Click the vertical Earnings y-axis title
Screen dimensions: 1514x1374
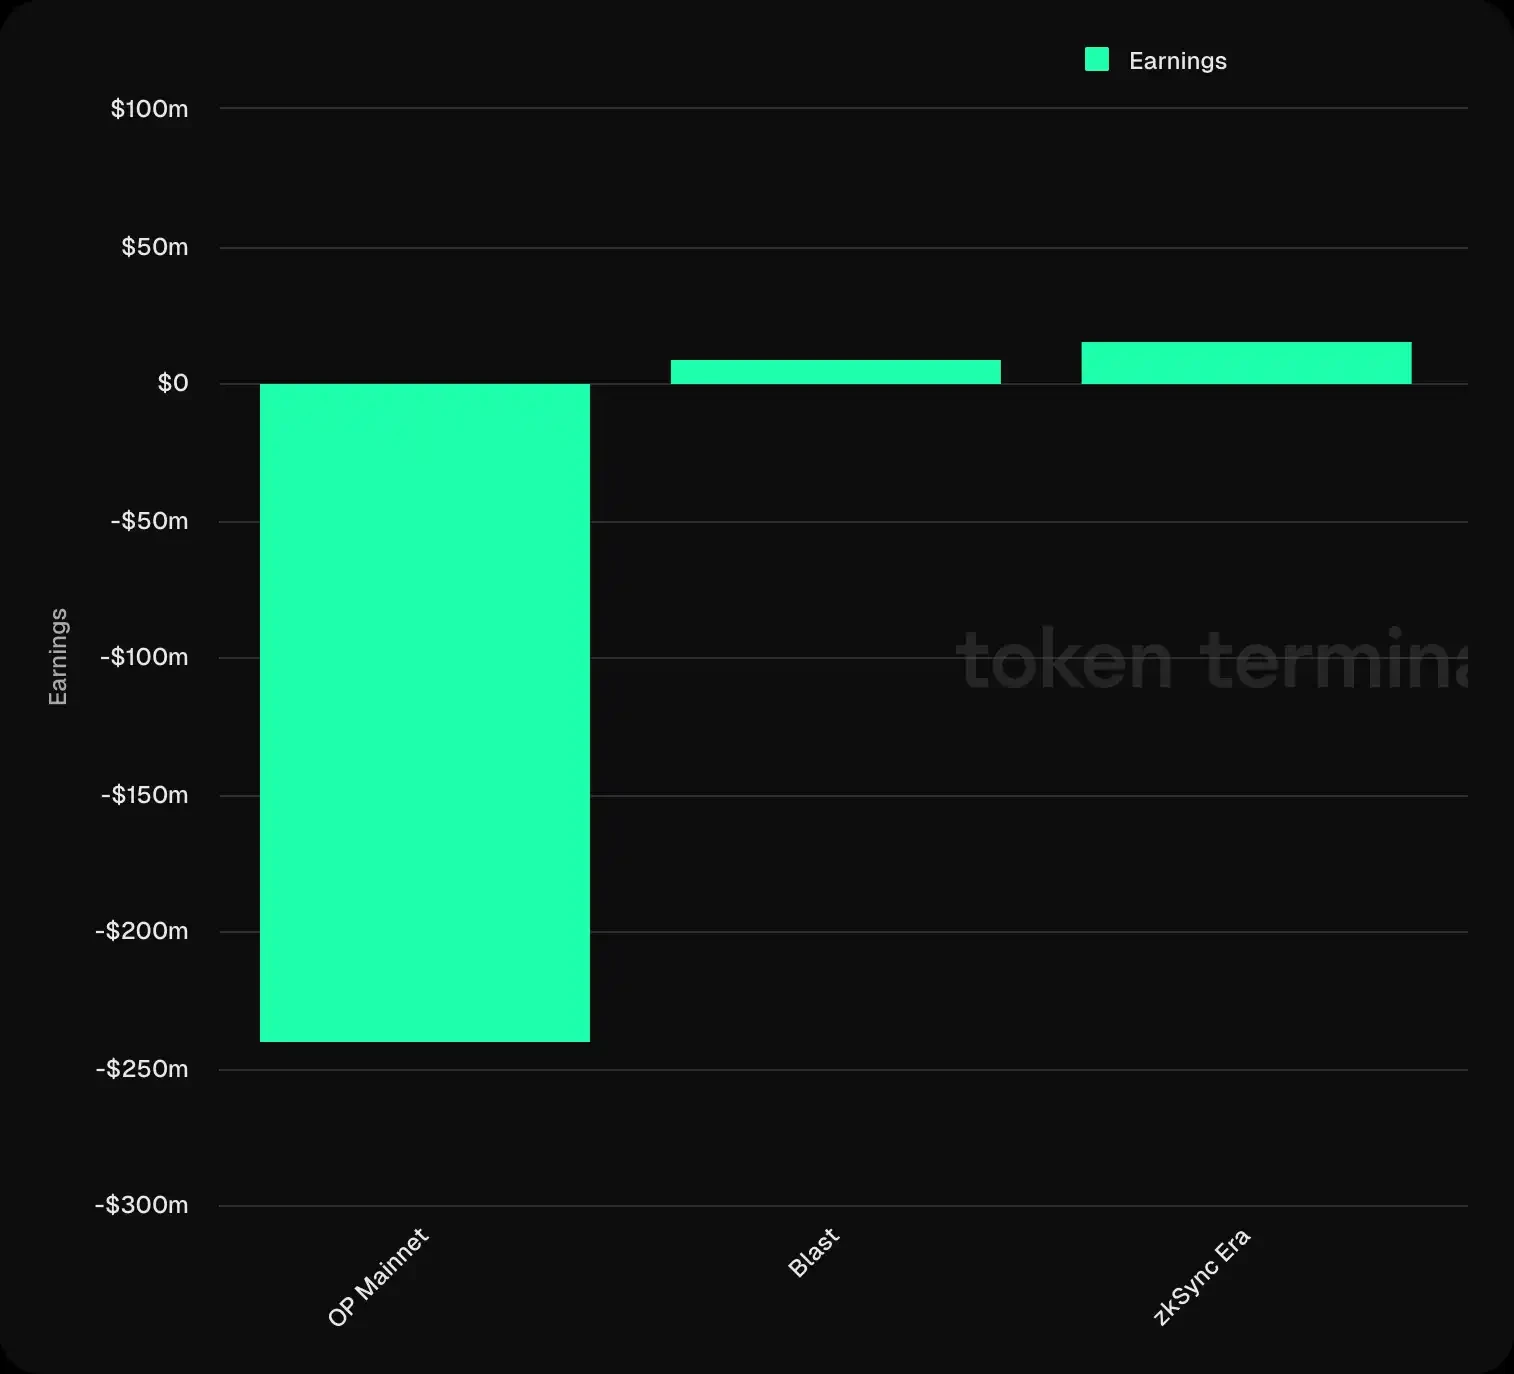58,656
